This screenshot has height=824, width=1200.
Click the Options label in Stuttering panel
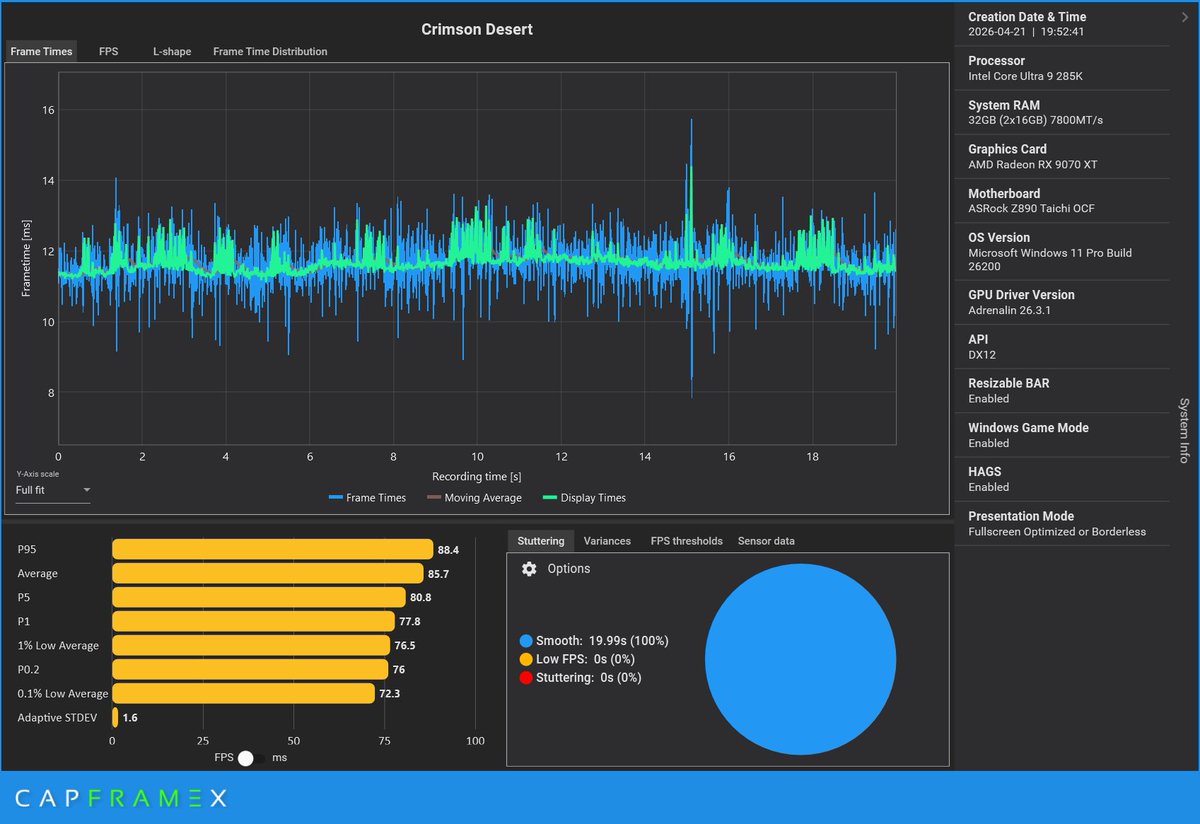coord(569,569)
